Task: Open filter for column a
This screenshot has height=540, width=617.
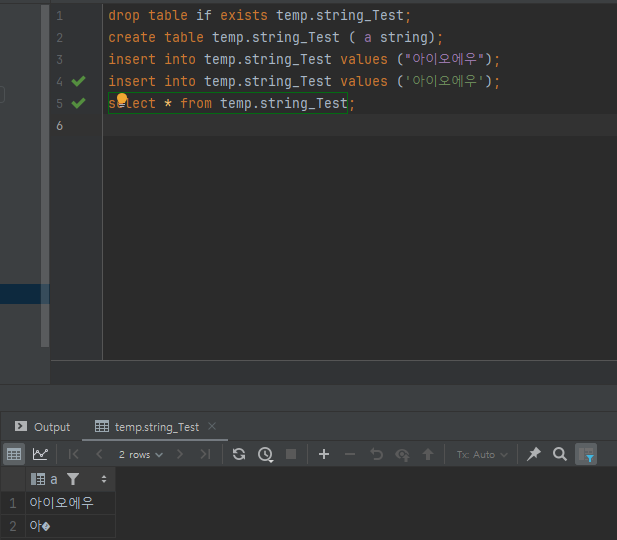Action: click(x=73, y=479)
